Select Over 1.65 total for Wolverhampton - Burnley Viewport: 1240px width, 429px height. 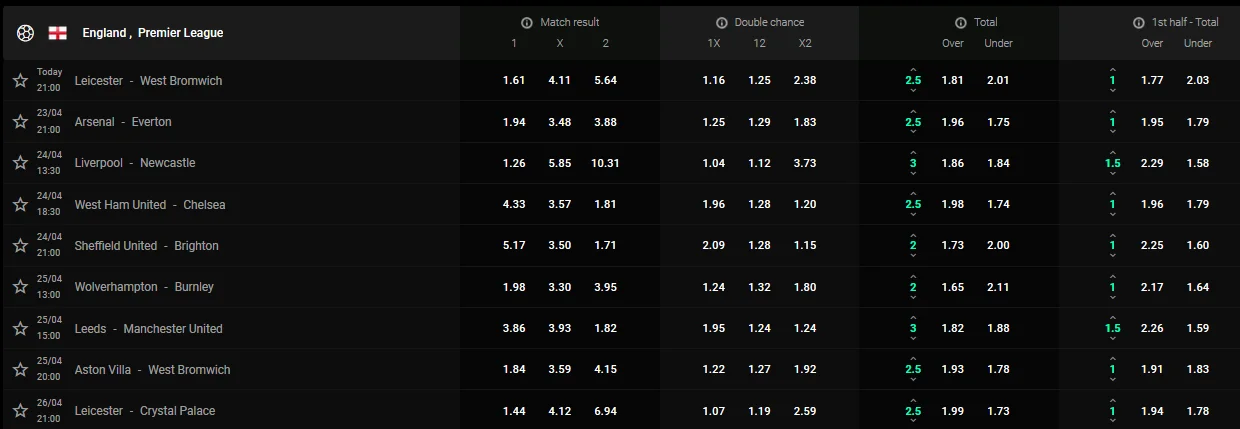point(953,287)
